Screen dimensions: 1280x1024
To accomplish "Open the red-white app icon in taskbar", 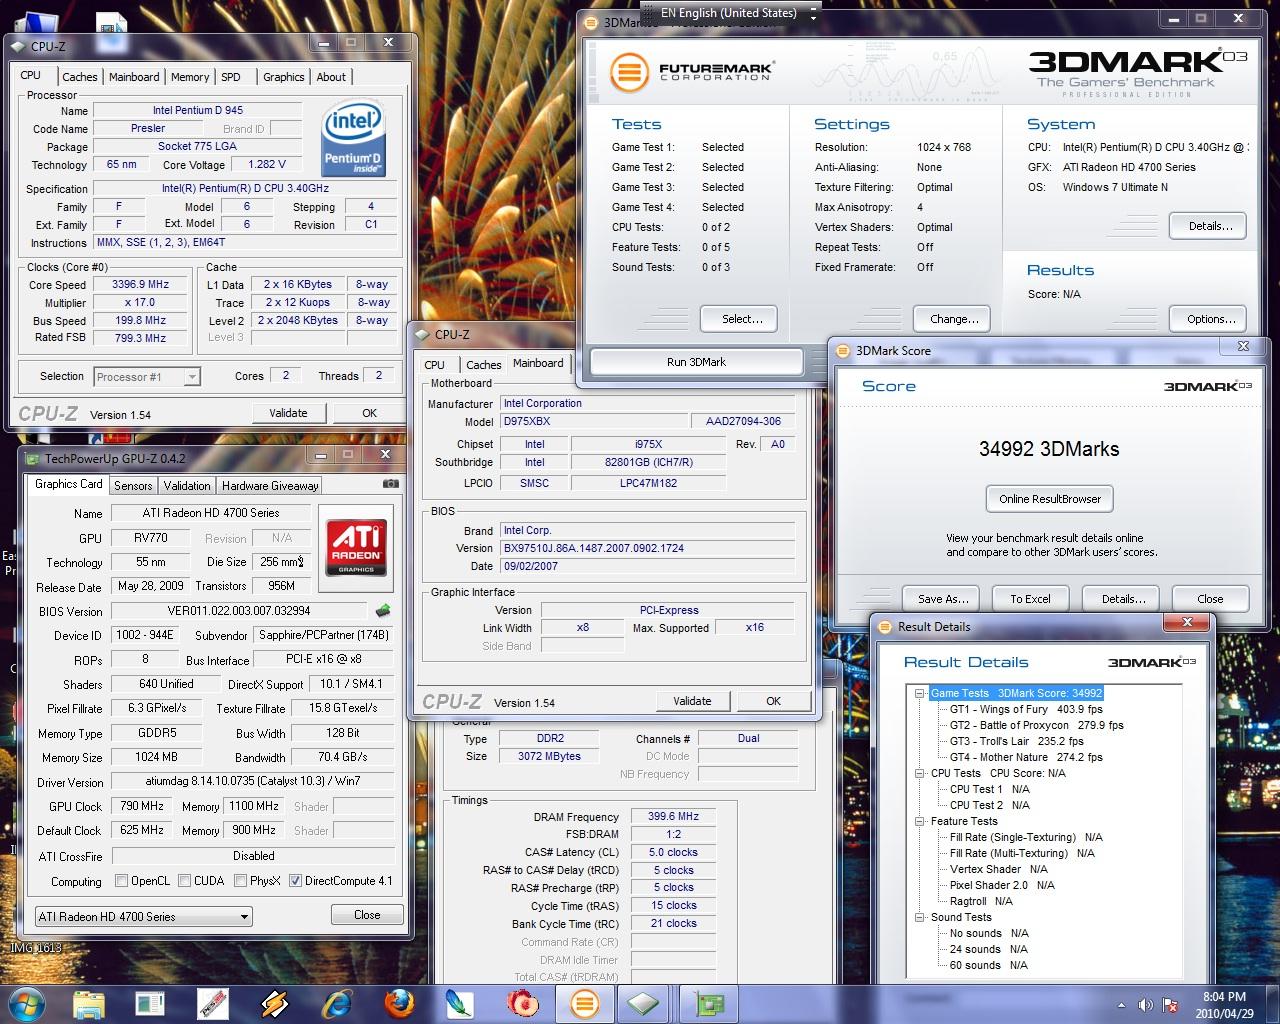I will click(x=213, y=1003).
